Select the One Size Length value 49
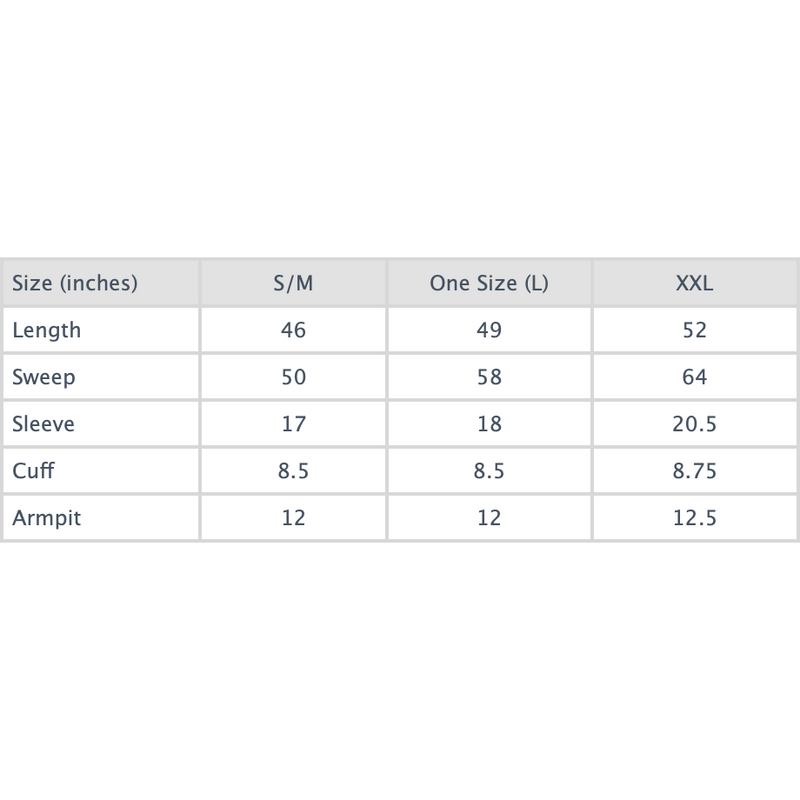 pos(489,330)
